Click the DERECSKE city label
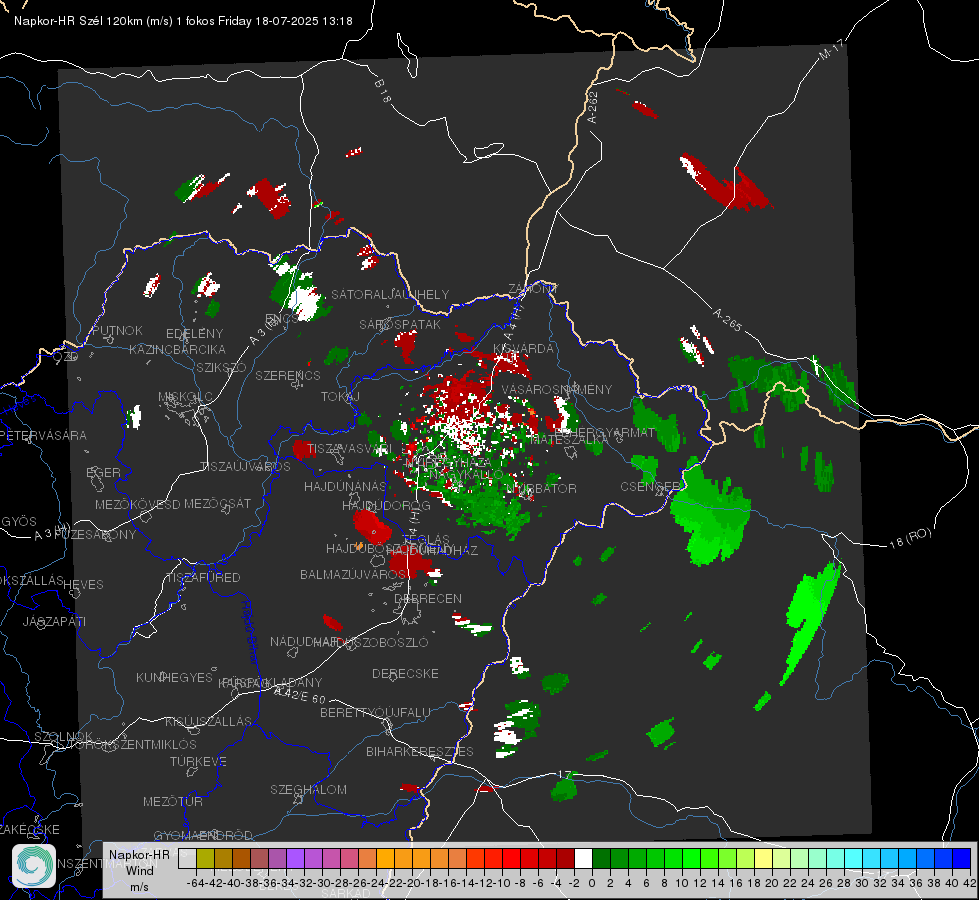Screen dimensions: 979x900 [x=405, y=674]
